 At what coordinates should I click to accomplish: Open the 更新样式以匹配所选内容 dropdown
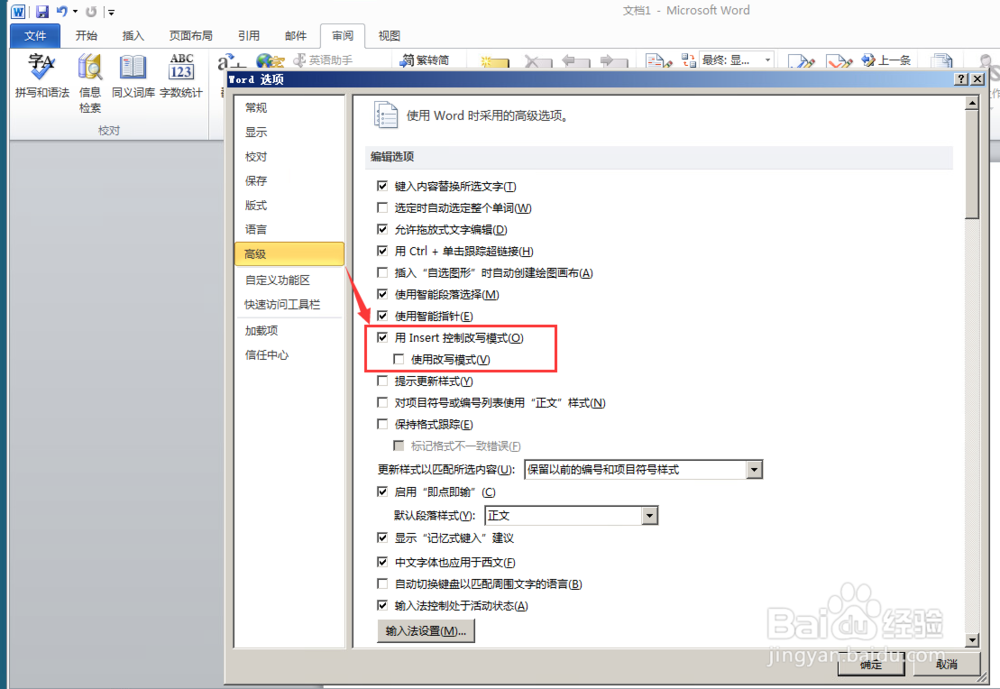click(756, 469)
